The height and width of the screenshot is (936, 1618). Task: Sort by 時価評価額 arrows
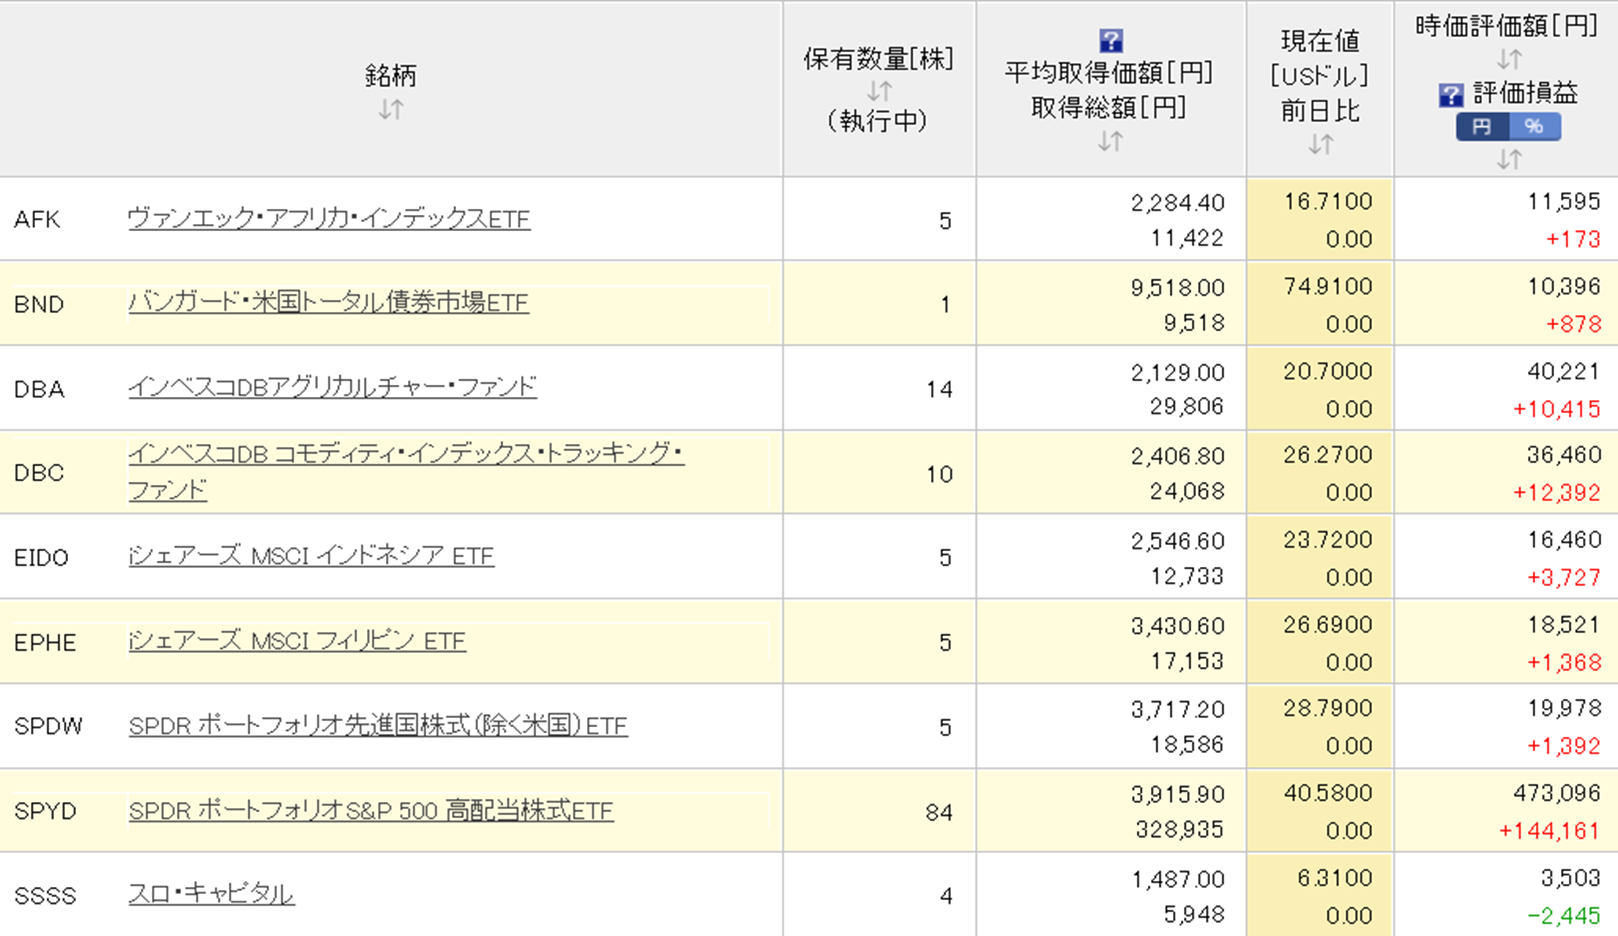1509,59
